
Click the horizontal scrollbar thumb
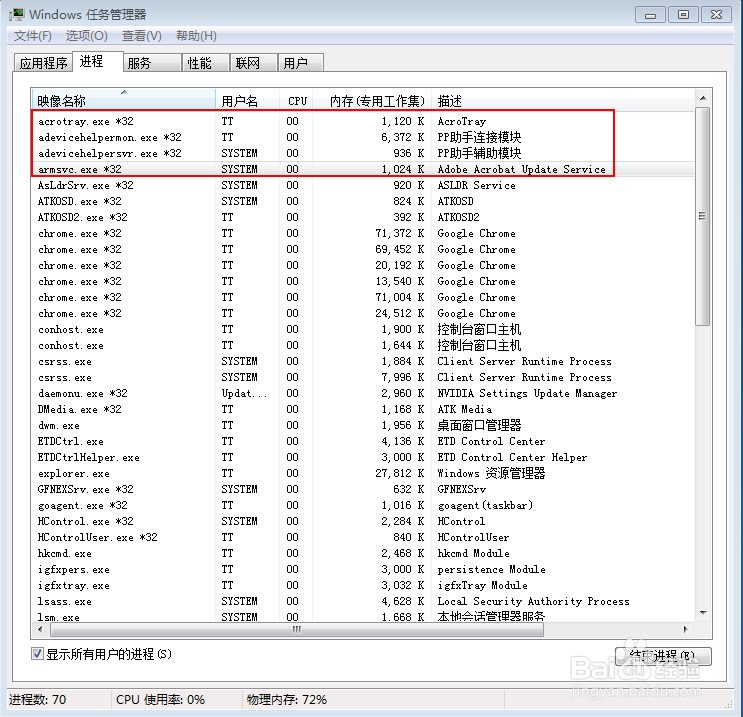297,629
